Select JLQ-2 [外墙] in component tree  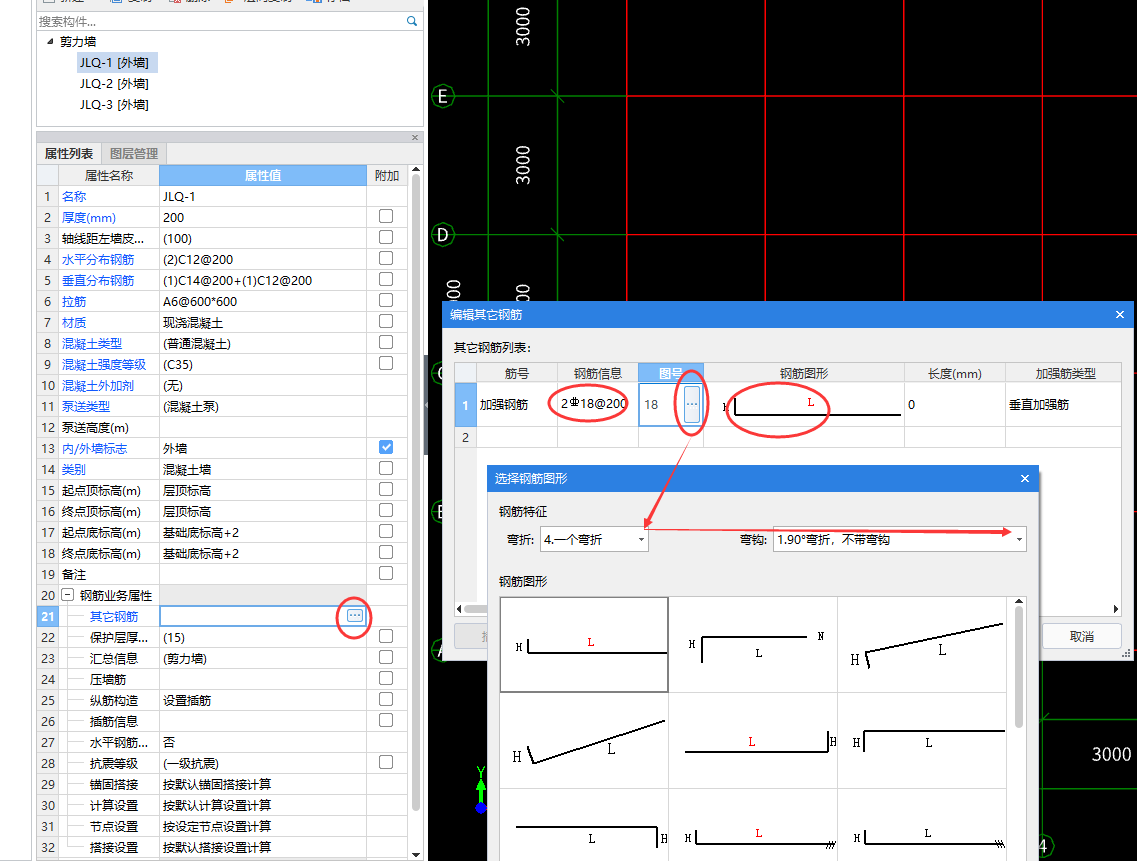point(114,83)
